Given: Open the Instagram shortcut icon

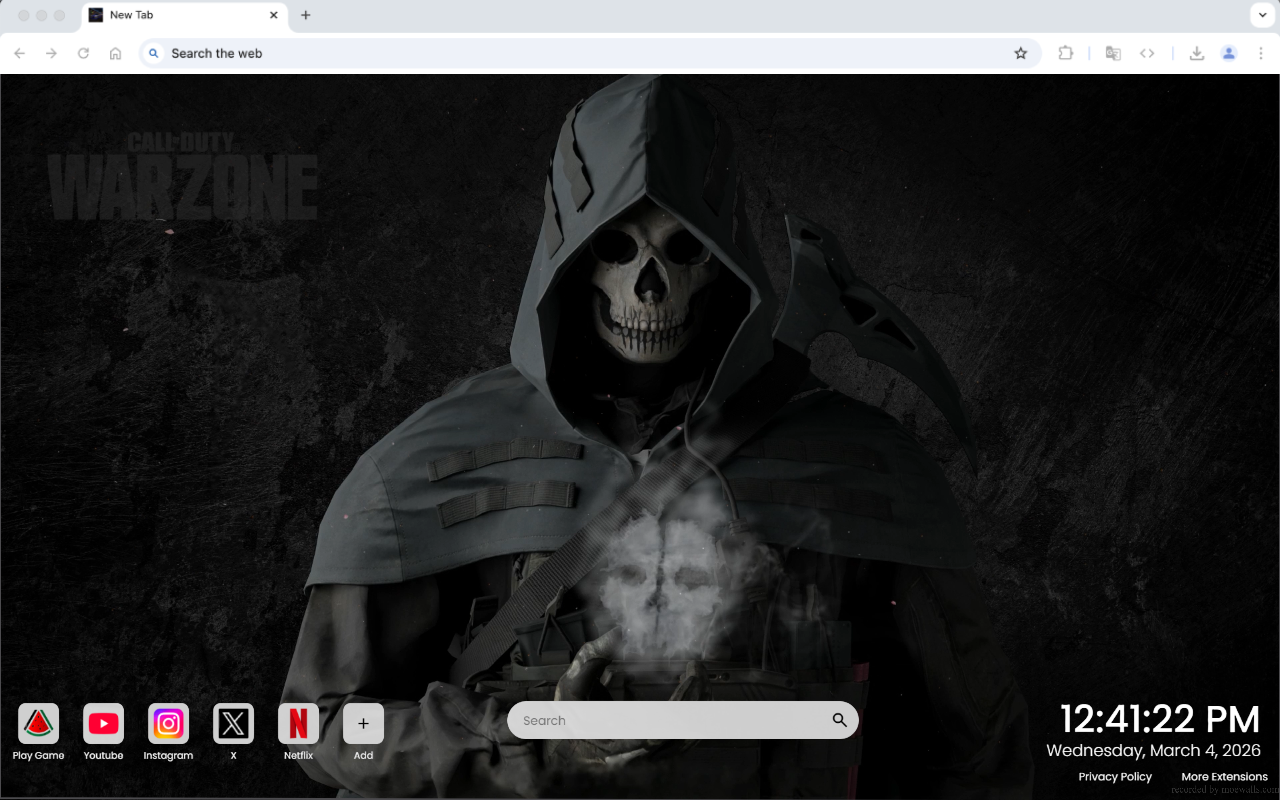Looking at the screenshot, I should [x=168, y=723].
